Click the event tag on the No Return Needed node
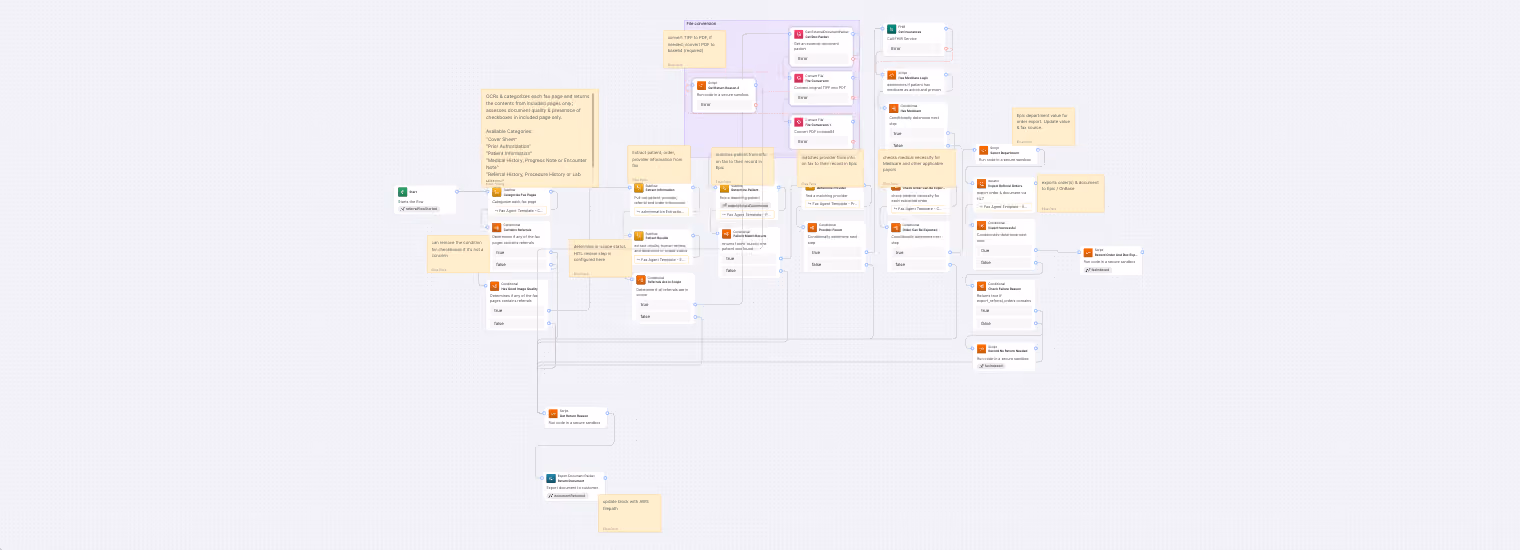 pyautogui.click(x=990, y=365)
